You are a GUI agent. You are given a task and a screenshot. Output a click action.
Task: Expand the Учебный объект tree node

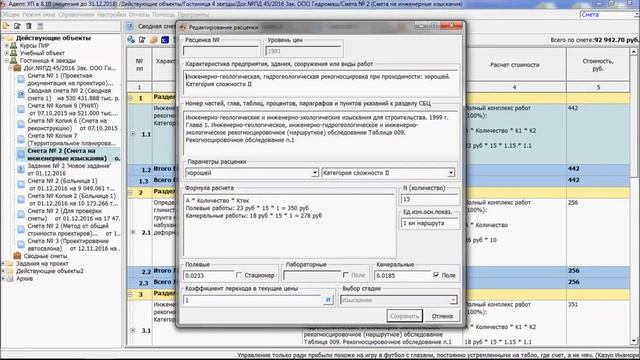(x=6, y=53)
